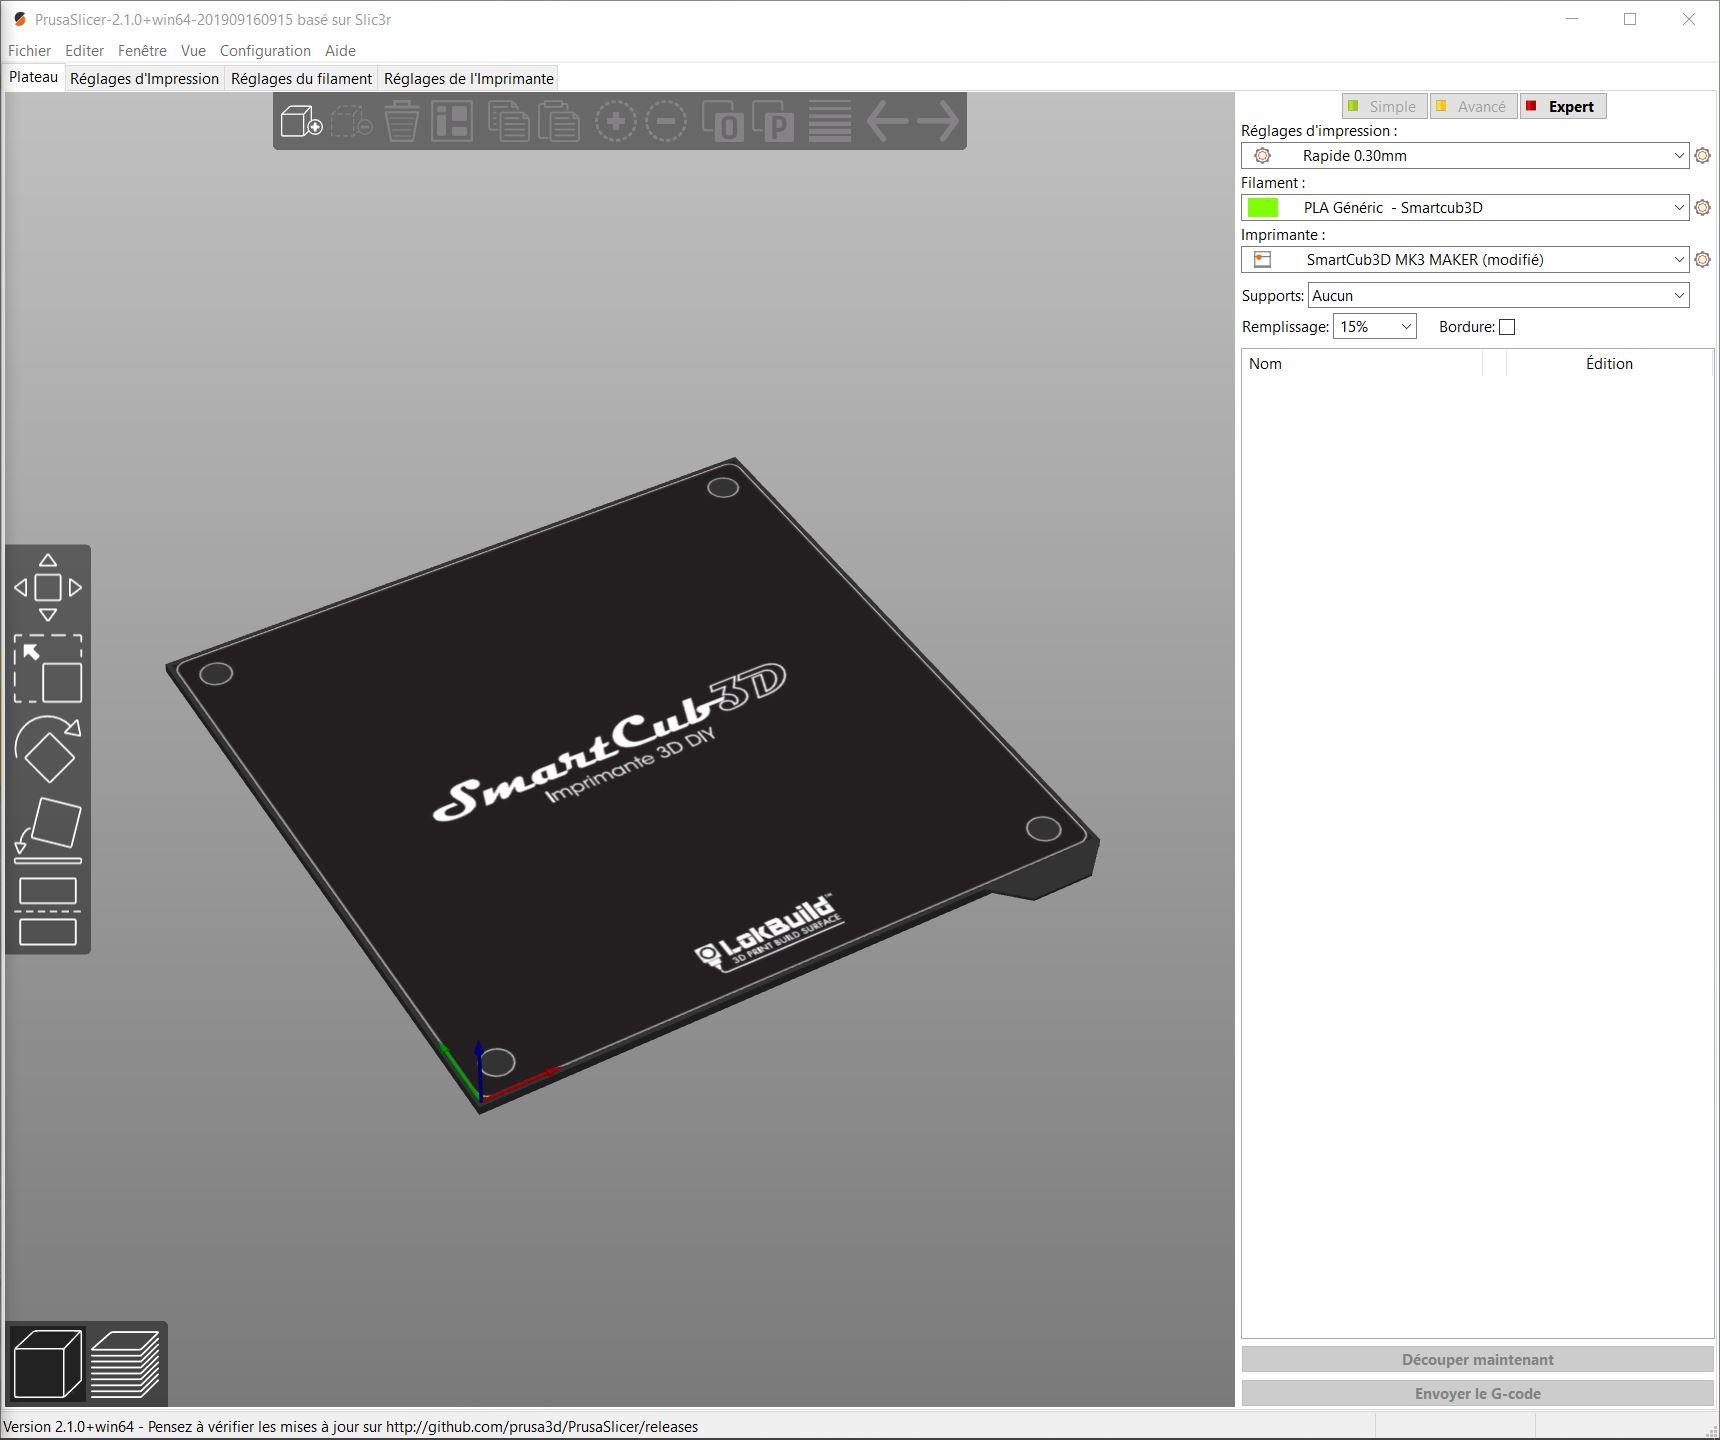Click the Arrange objects toolbar icon
Image resolution: width=1720 pixels, height=1440 pixels.
coord(452,122)
